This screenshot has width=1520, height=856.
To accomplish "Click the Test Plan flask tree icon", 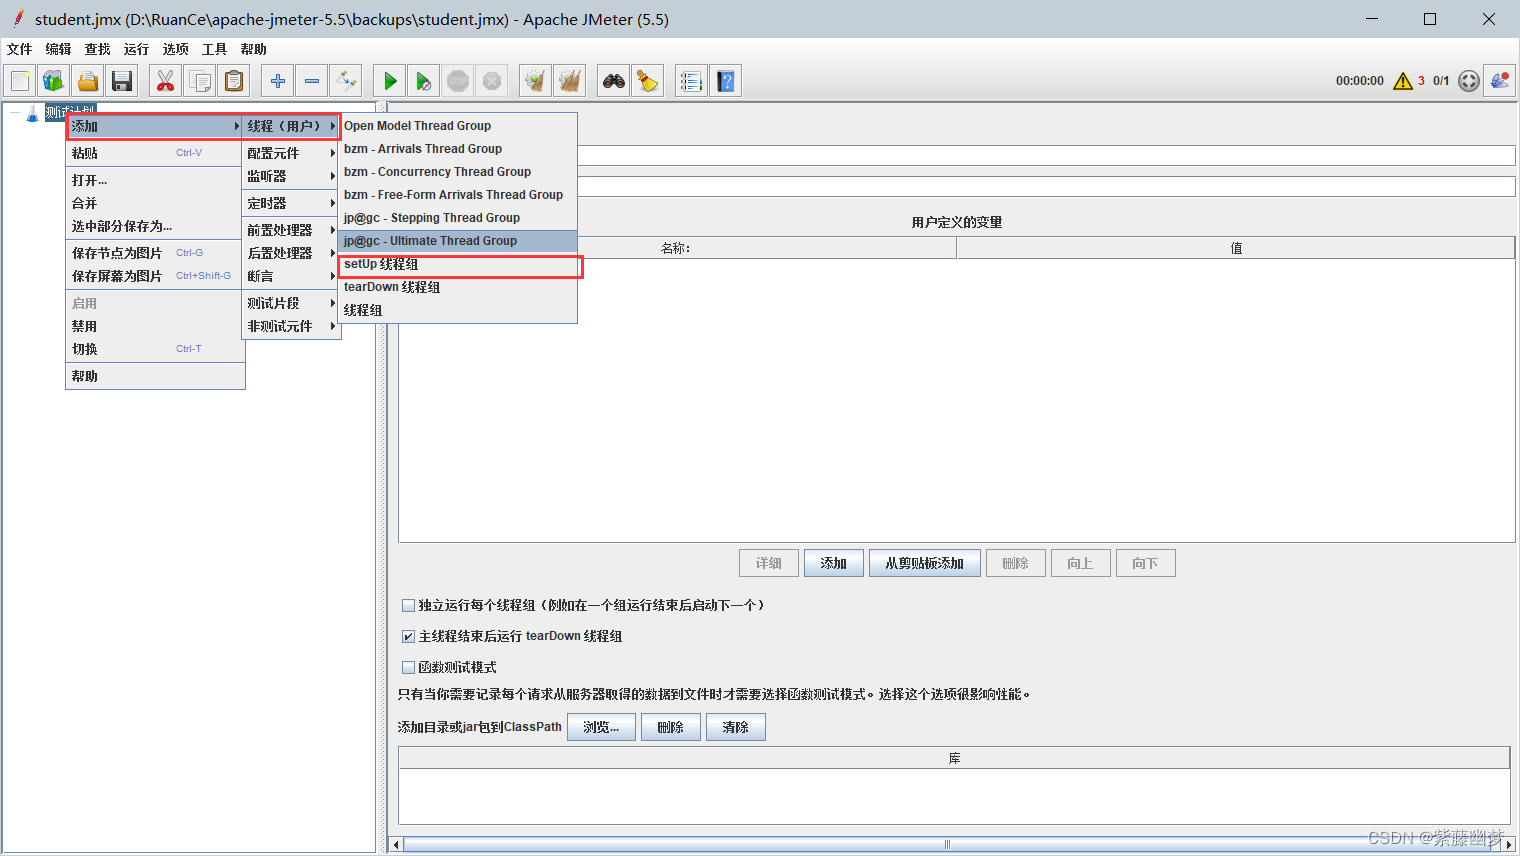I will [x=32, y=113].
